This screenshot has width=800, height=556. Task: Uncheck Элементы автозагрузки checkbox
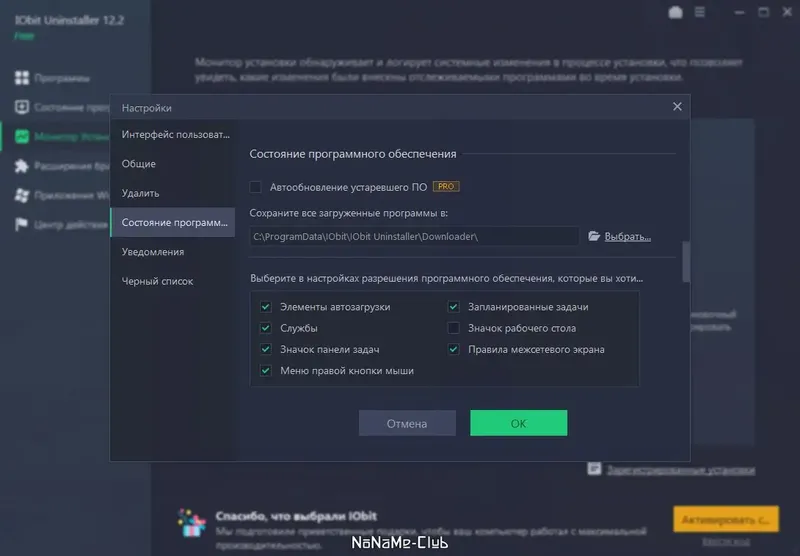[265, 307]
